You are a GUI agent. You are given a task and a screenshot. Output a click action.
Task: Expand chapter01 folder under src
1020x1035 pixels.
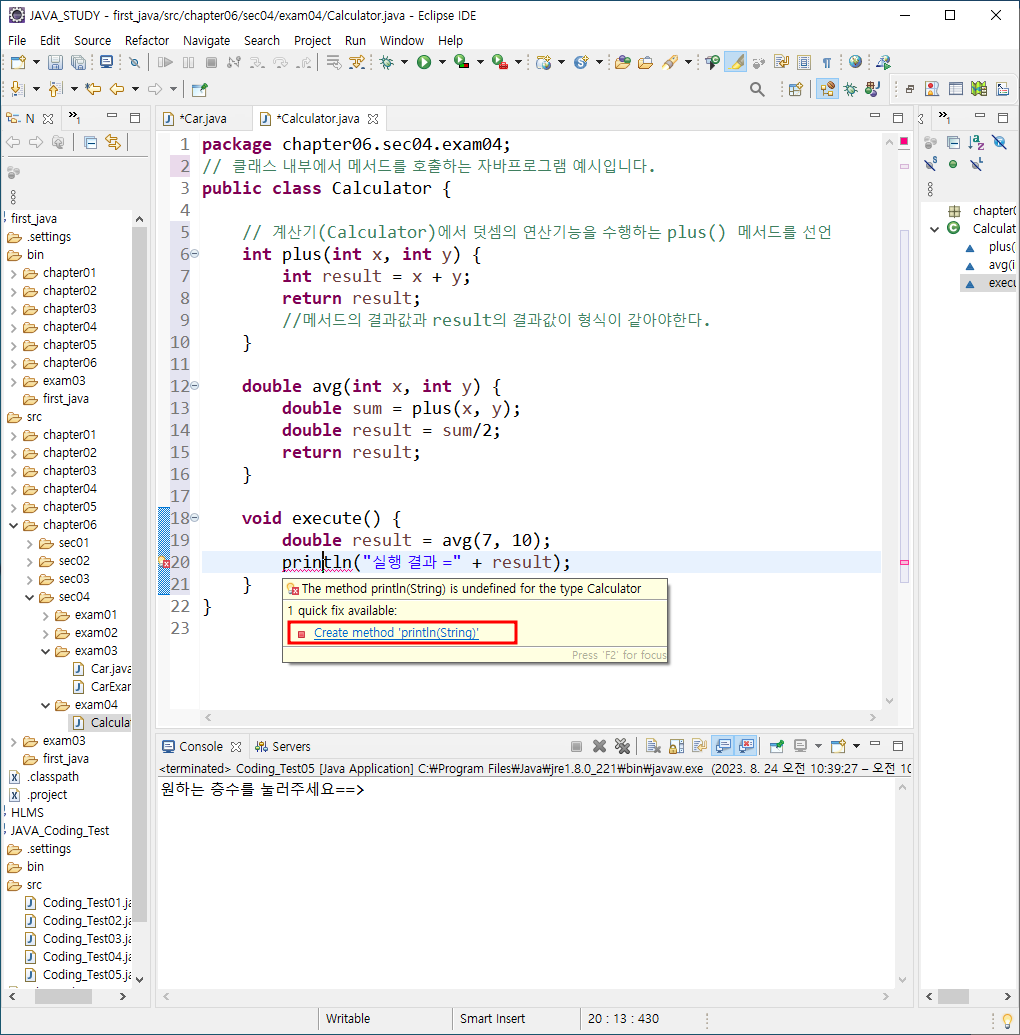14,435
